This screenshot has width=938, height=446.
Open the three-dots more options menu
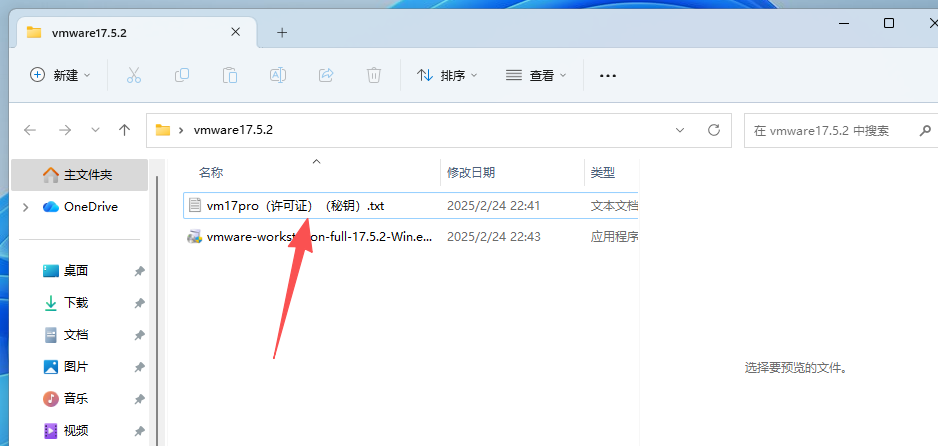(608, 76)
